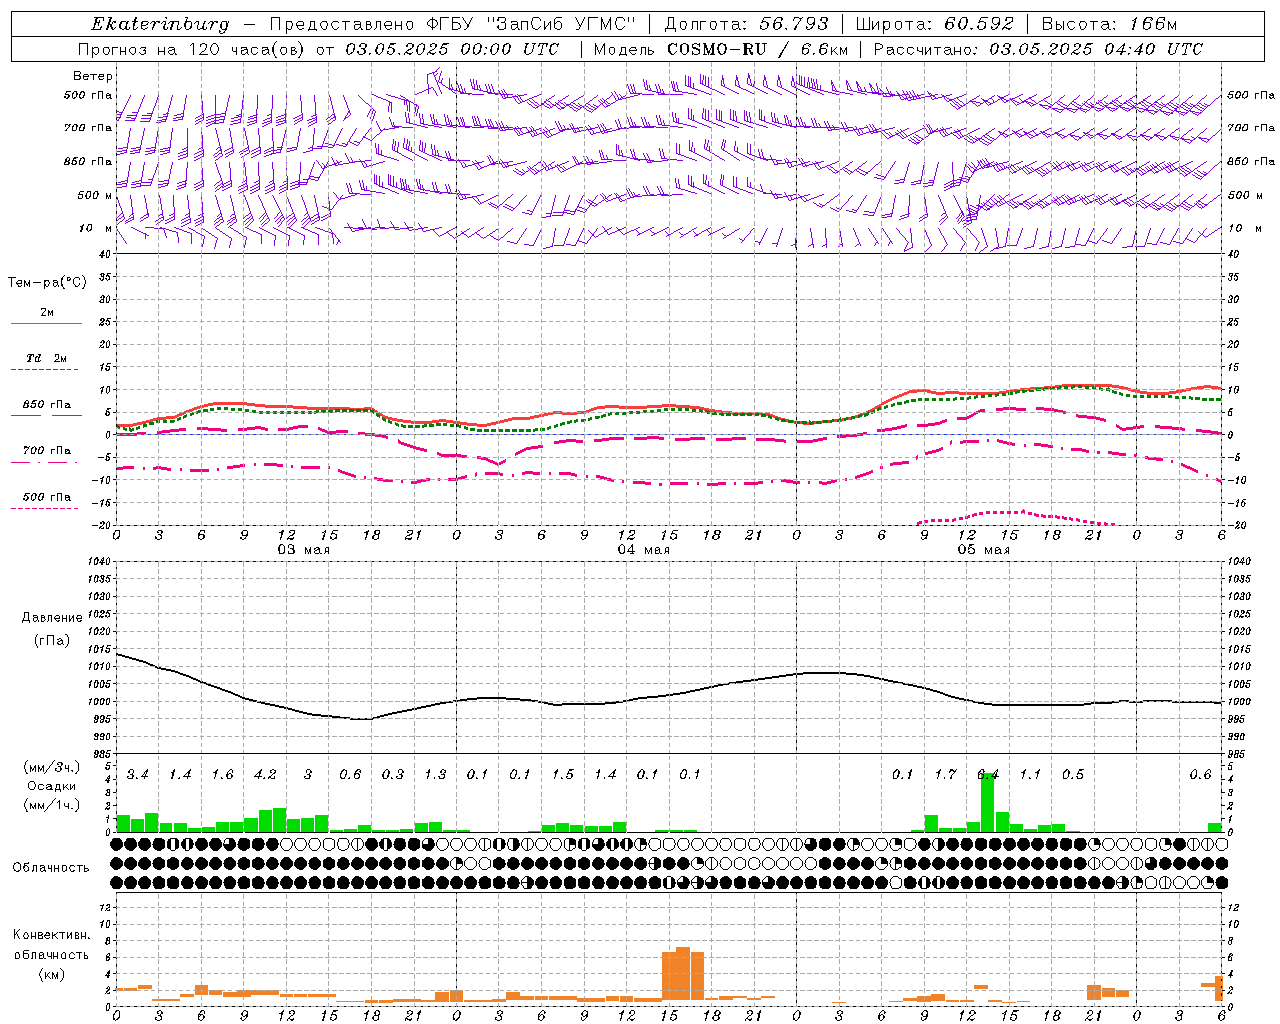The width and height of the screenshot is (1280, 1024).
Task: Click the red solid line sample under '2м'
Action: pyautogui.click(x=46, y=324)
